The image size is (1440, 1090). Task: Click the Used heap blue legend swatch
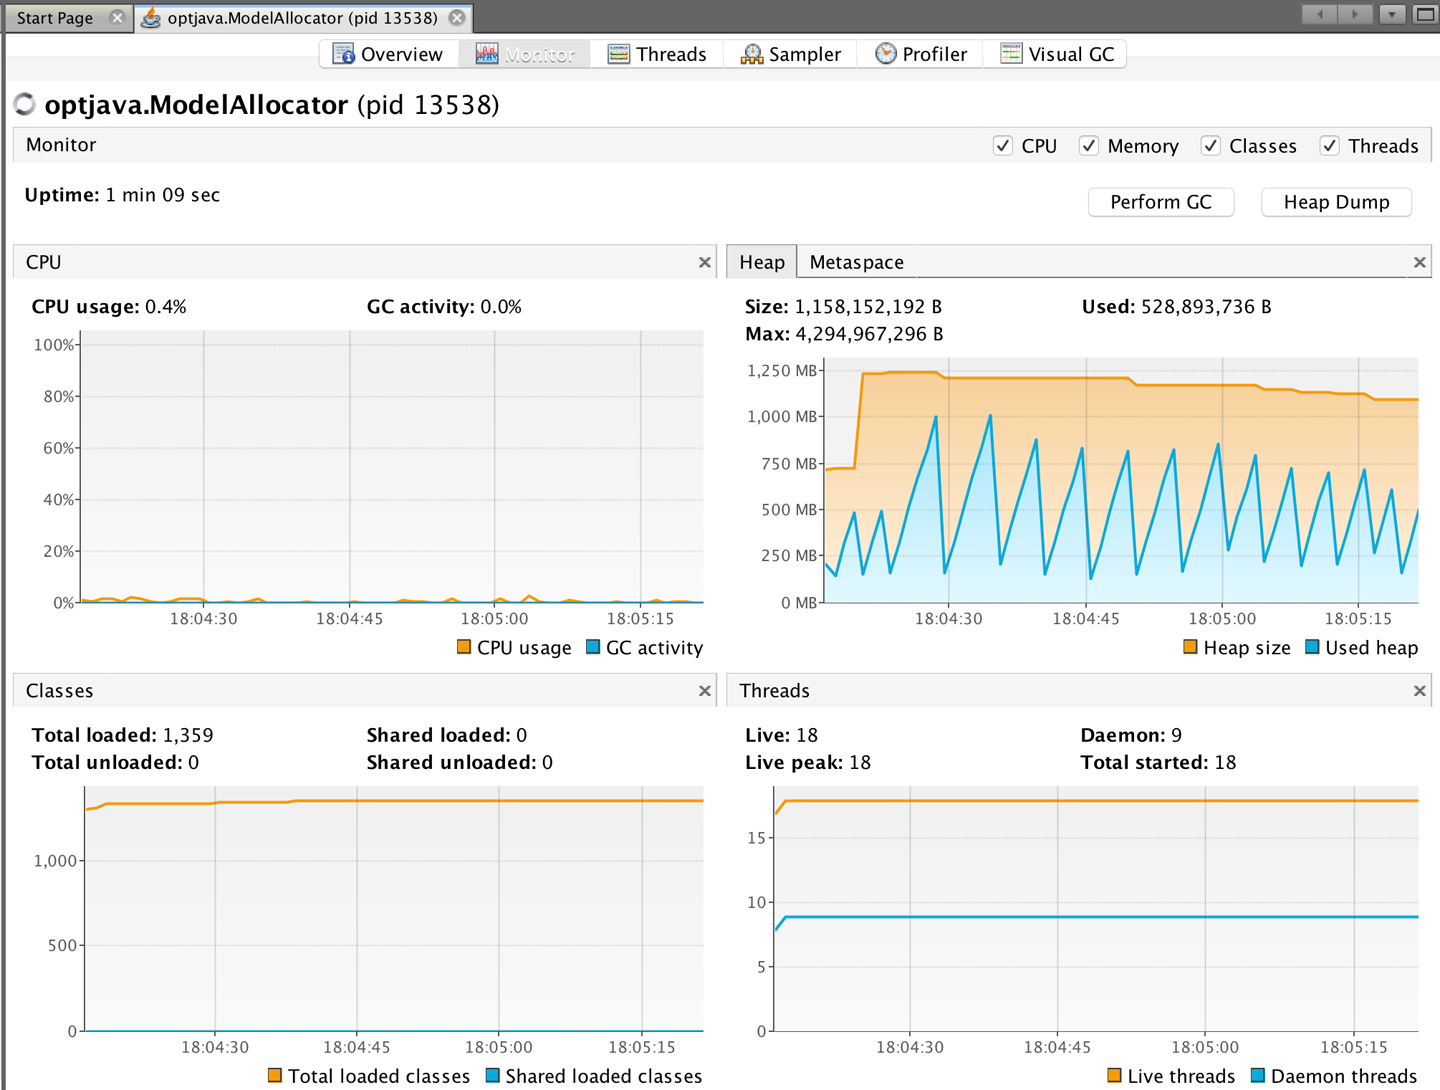pyautogui.click(x=1312, y=647)
